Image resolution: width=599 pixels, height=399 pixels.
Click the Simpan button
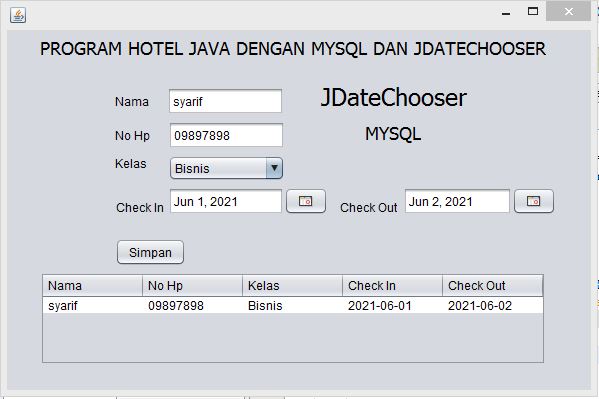click(150, 252)
